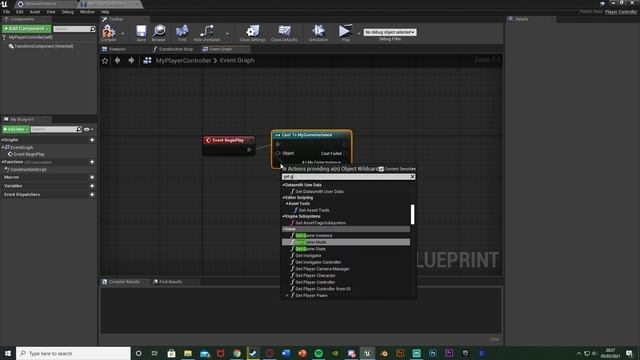Open debug object filter dropdown

tap(390, 32)
